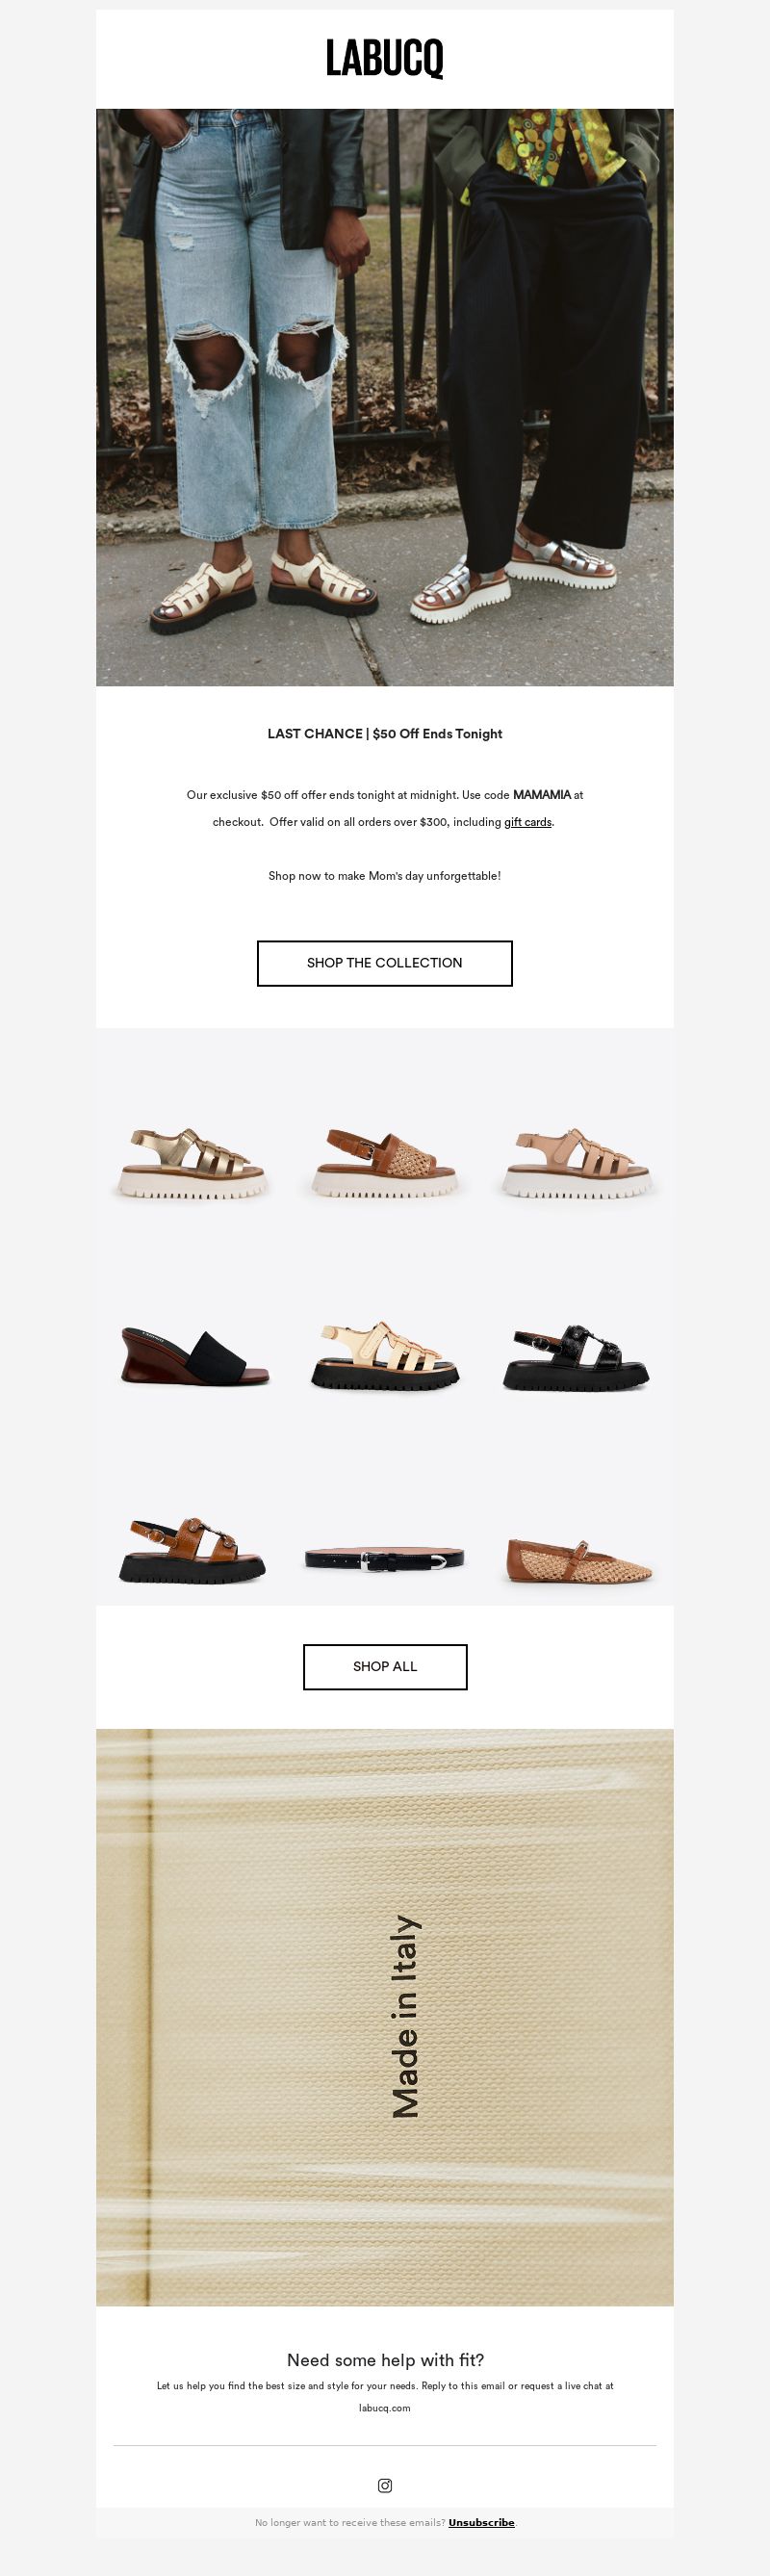This screenshot has height=2576, width=770.
Task: Click the LAST CHANCE $50 Off headline
Action: pyautogui.click(x=385, y=733)
